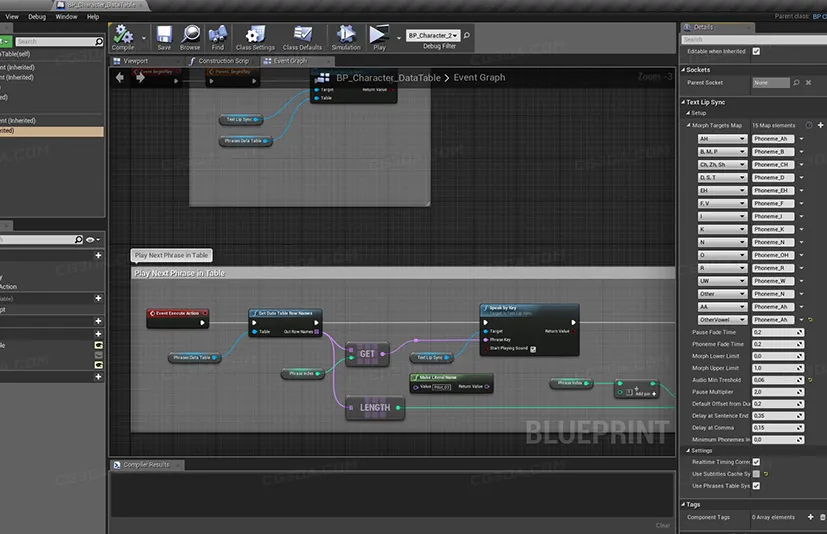Click the magnifier beside the Debug Filter
This screenshot has height=534, width=827.
click(x=467, y=35)
